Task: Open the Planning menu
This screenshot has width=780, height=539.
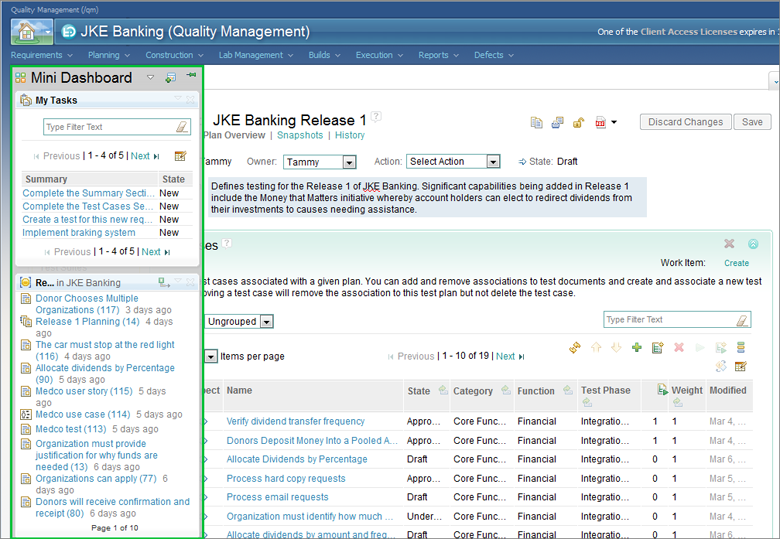Action: pyautogui.click(x=108, y=55)
